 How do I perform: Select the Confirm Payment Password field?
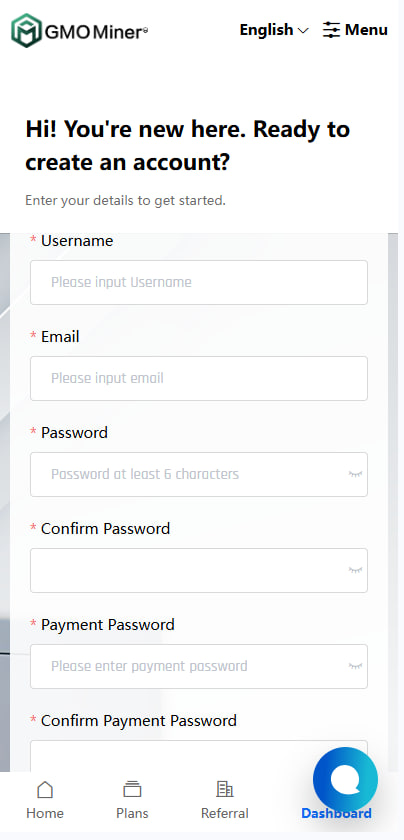199,756
